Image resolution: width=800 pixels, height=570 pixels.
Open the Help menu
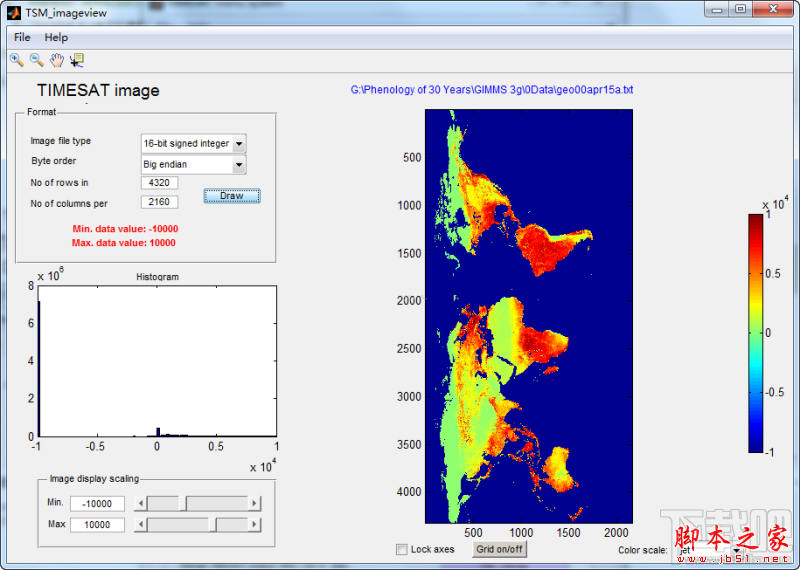click(56, 37)
